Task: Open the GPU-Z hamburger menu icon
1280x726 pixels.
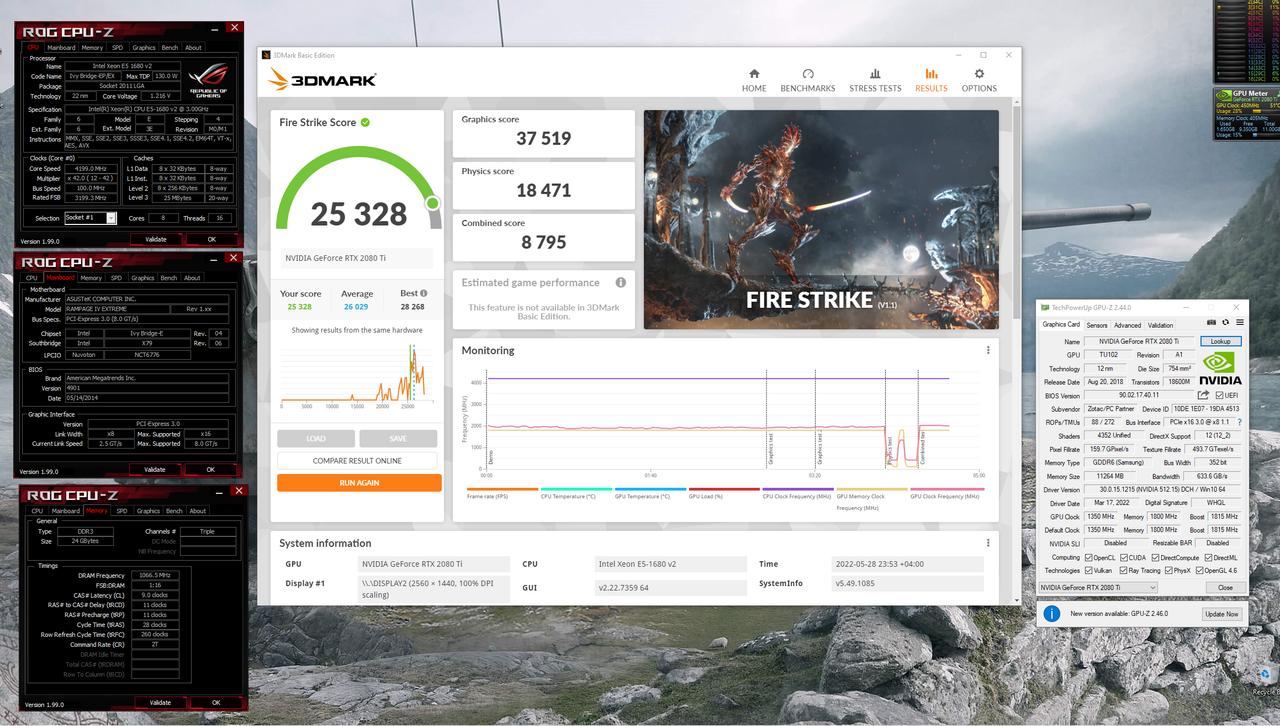Action: 1240,323
